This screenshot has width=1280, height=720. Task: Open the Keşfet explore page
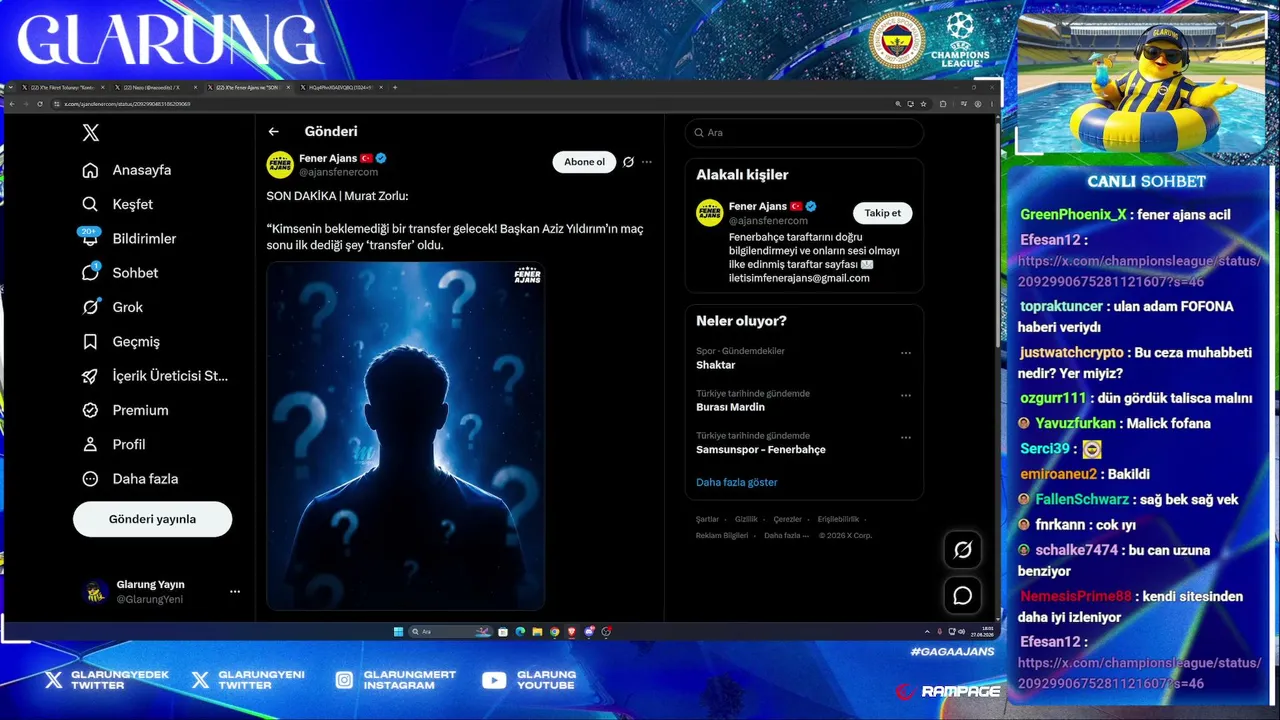118,204
